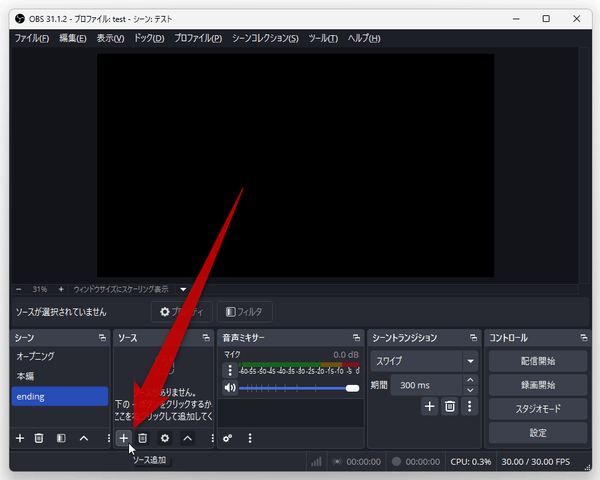Open the preview scaling dropdown arrow
Viewport: 600px width, 480px height.
click(x=183, y=289)
